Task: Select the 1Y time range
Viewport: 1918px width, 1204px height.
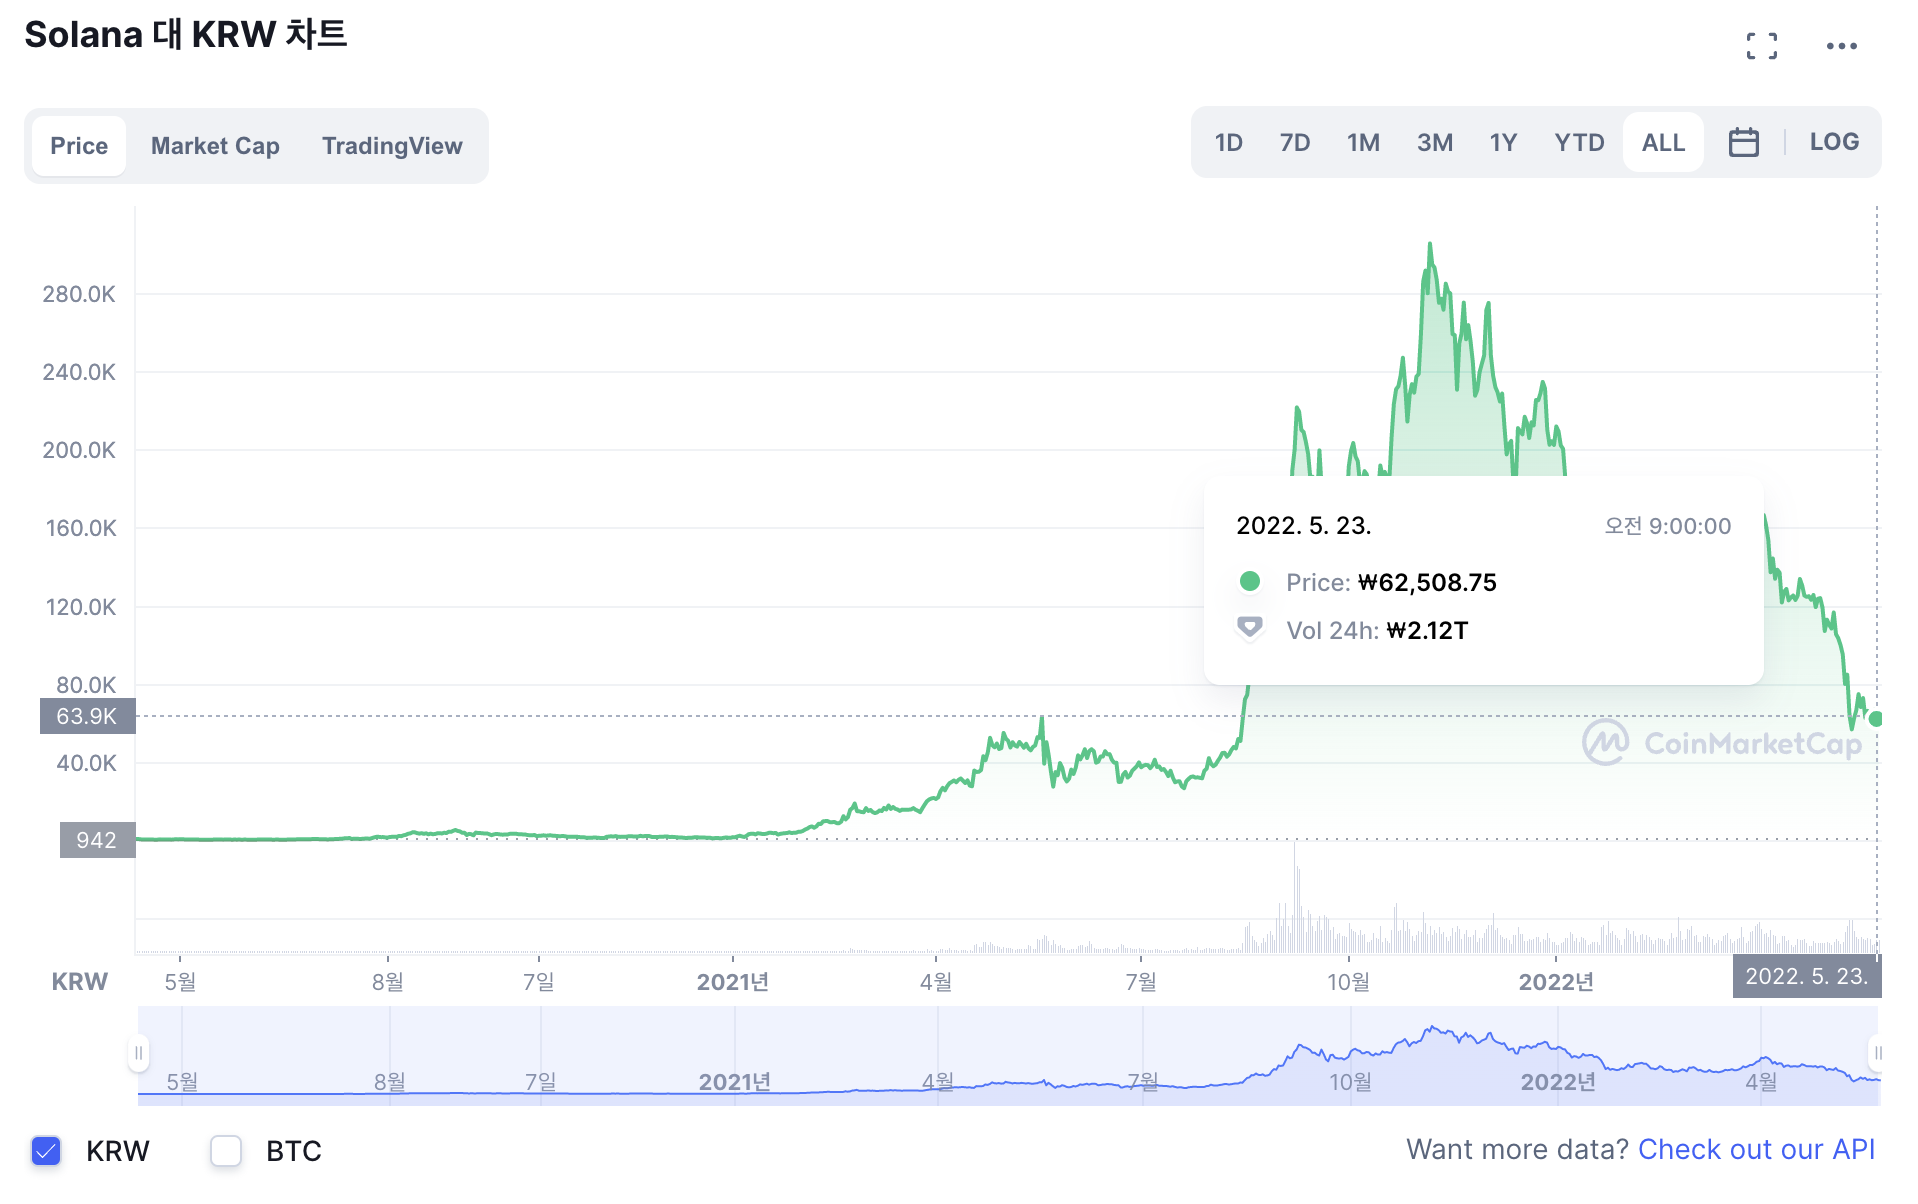Action: pos(1503,142)
